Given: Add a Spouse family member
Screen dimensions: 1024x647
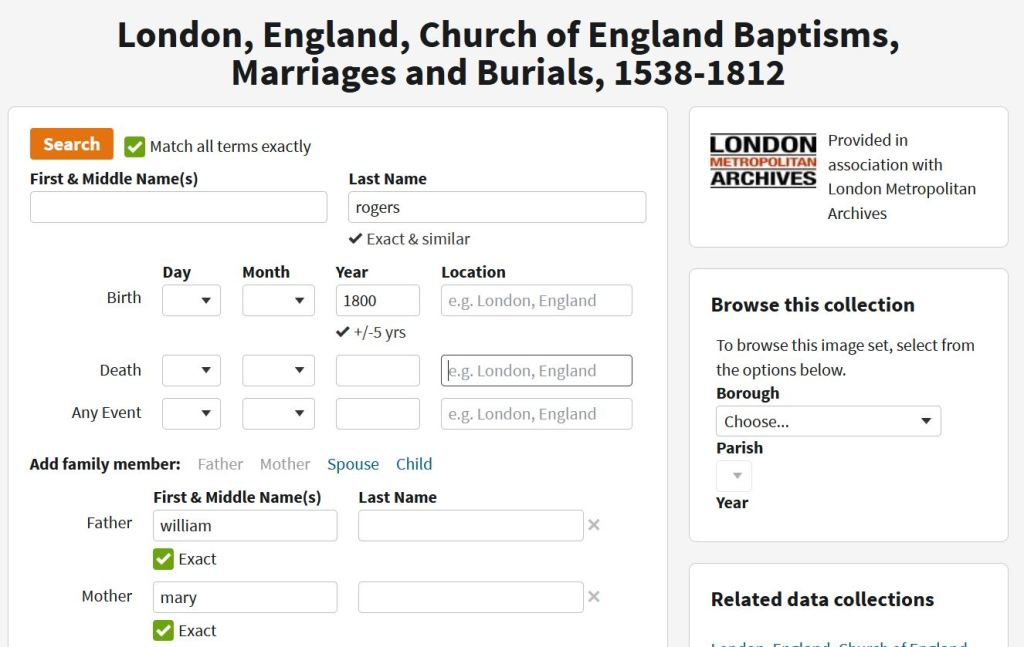Looking at the screenshot, I should [353, 464].
